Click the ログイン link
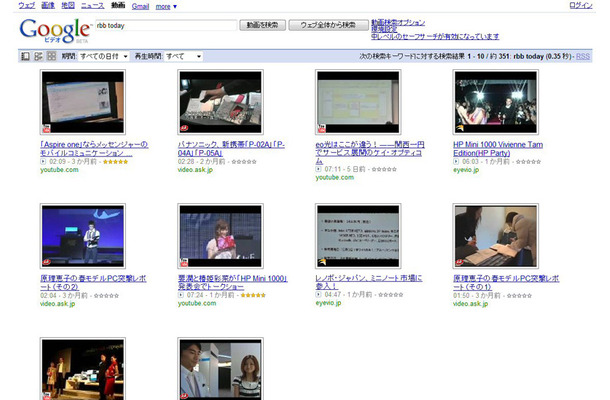Screen dimensions: 610x400 click(x=581, y=5)
